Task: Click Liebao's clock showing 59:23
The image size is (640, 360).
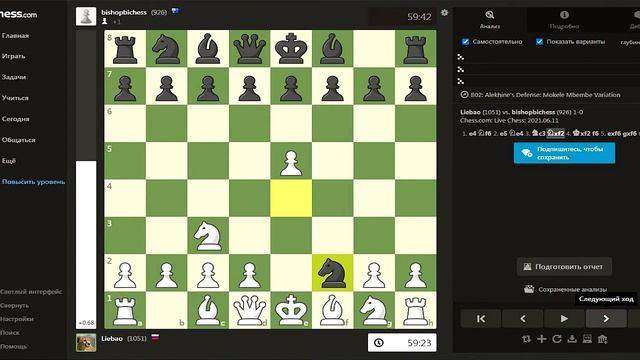Action: pos(402,342)
